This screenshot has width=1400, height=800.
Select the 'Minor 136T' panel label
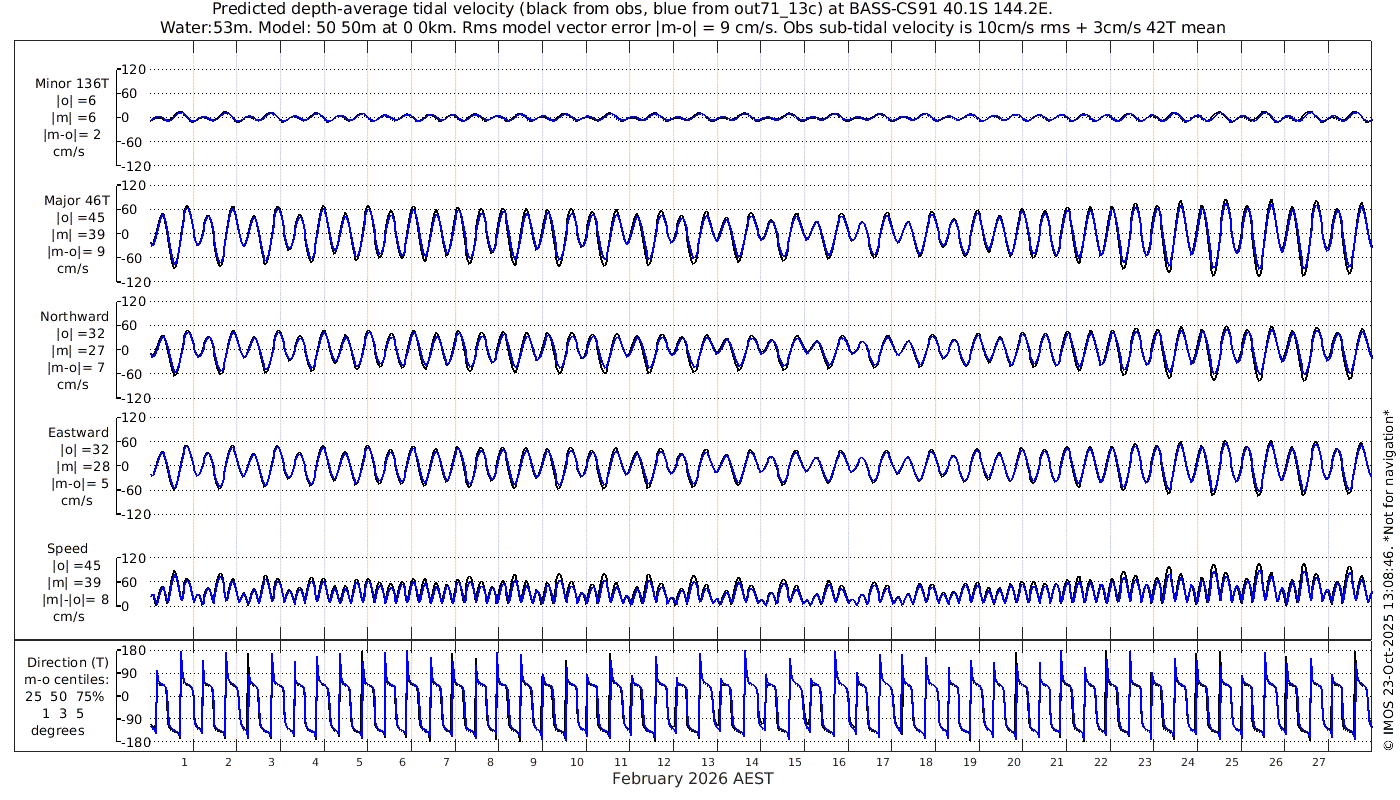[x=72, y=84]
